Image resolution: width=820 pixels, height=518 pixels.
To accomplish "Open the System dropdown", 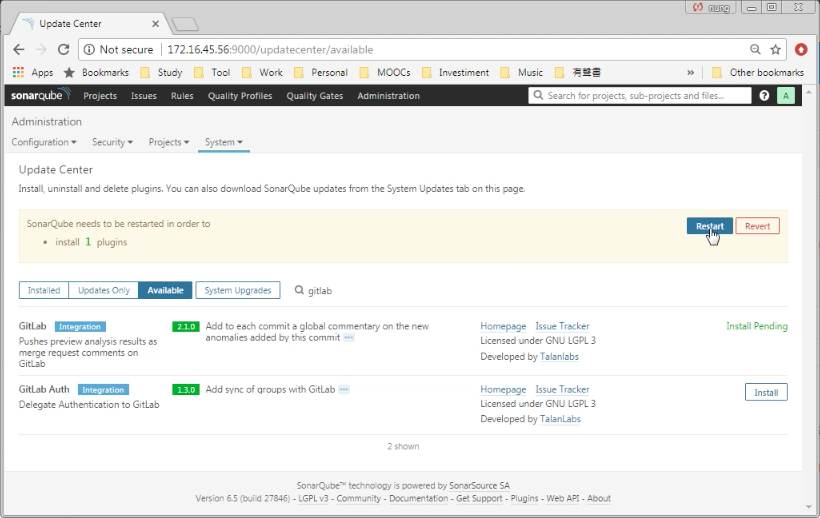I will click(x=224, y=142).
